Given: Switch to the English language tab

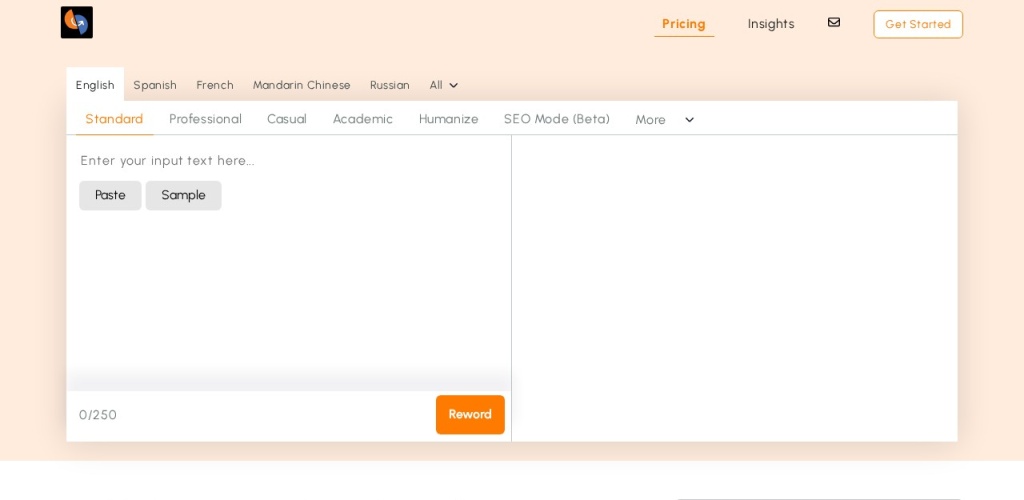Looking at the screenshot, I should (95, 85).
